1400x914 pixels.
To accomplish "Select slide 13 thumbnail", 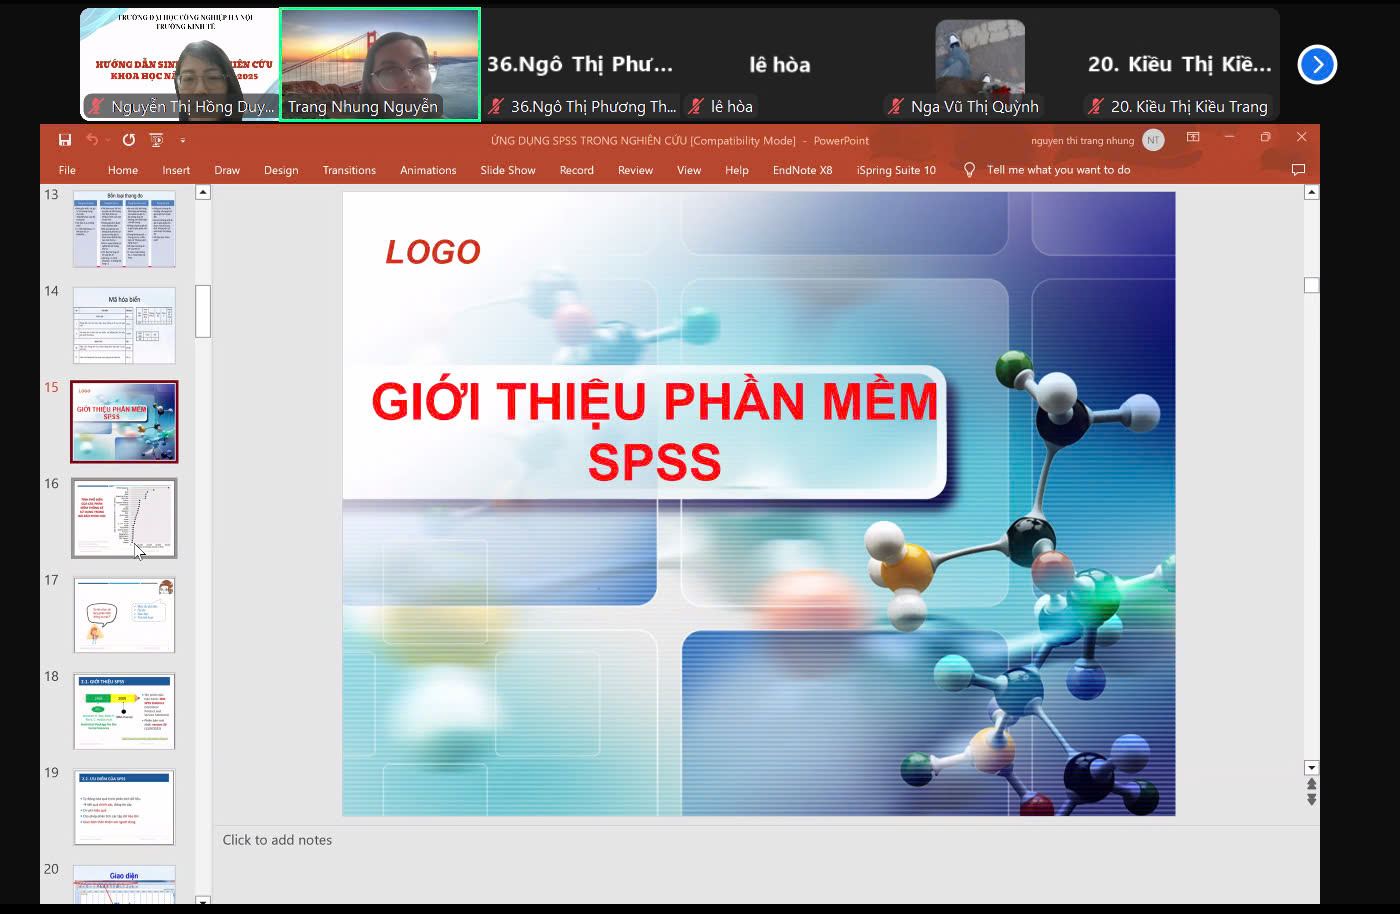I will pyautogui.click(x=124, y=229).
